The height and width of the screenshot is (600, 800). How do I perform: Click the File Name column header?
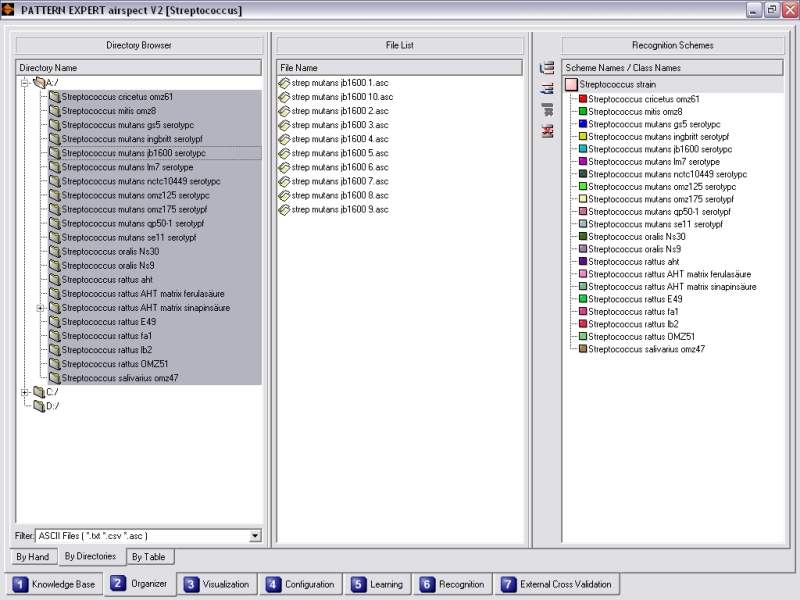(x=400, y=68)
